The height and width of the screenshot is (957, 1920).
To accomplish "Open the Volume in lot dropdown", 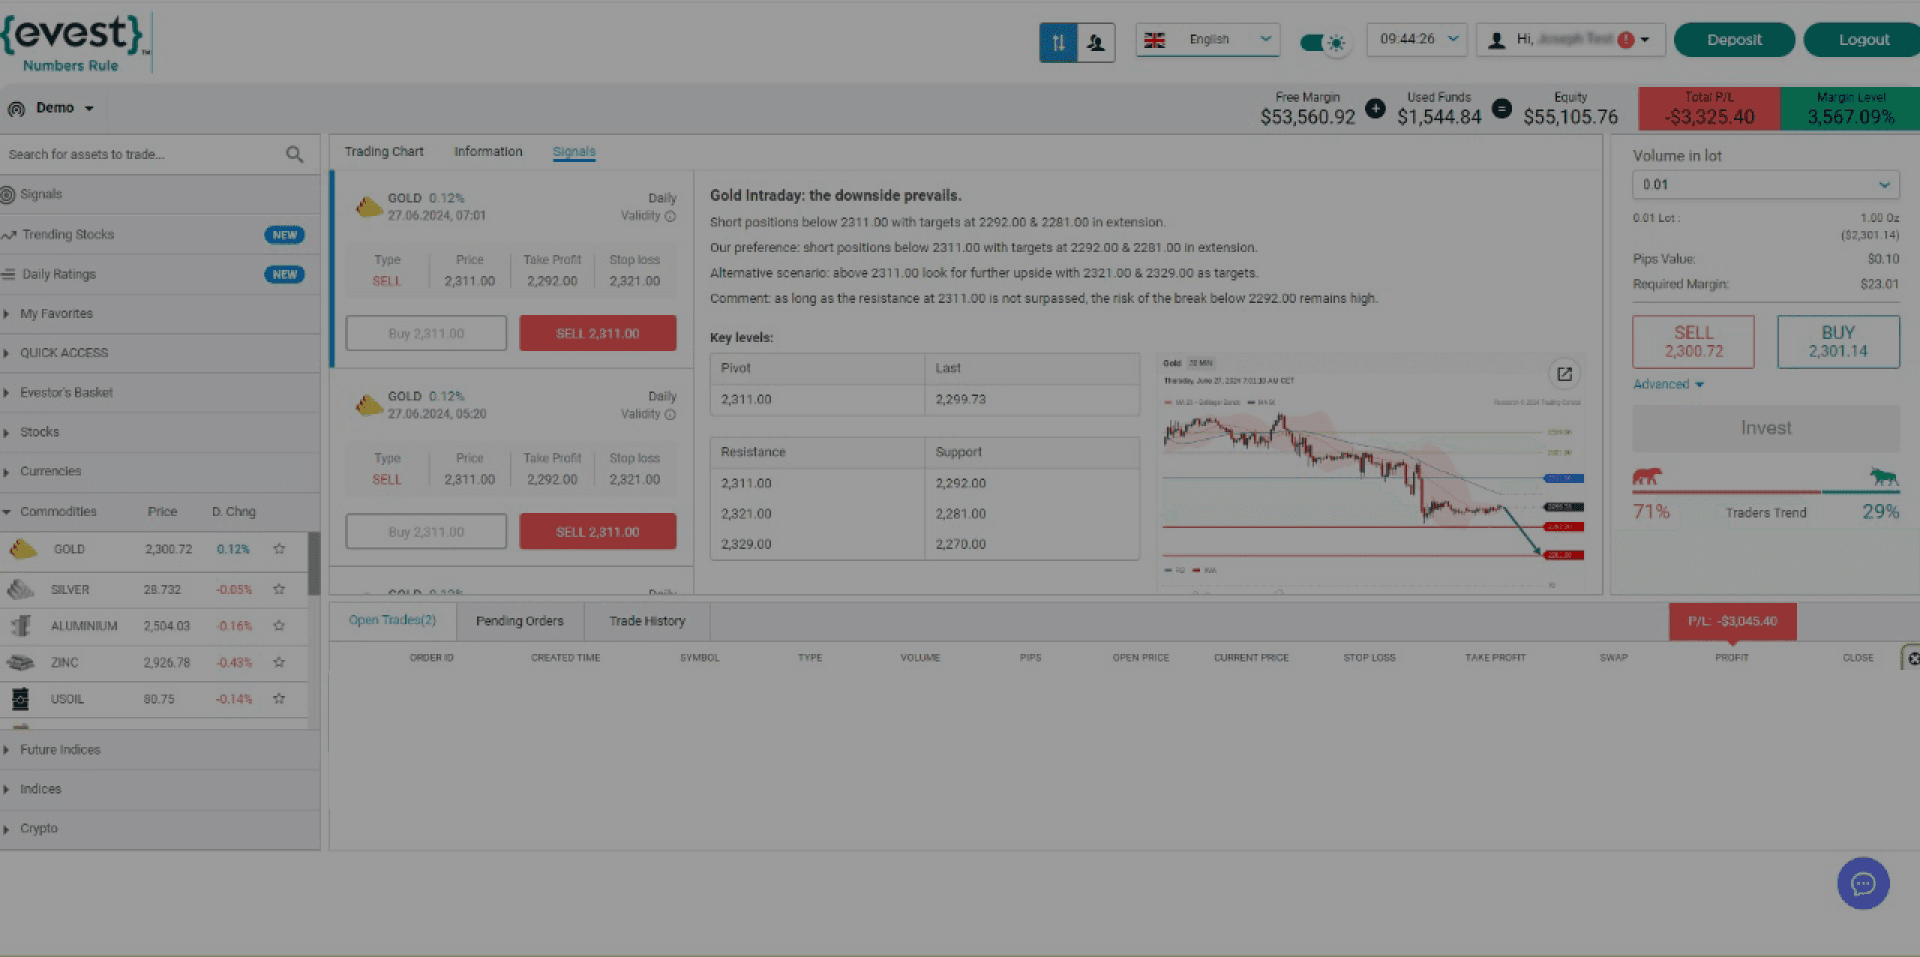I will tap(1766, 185).
